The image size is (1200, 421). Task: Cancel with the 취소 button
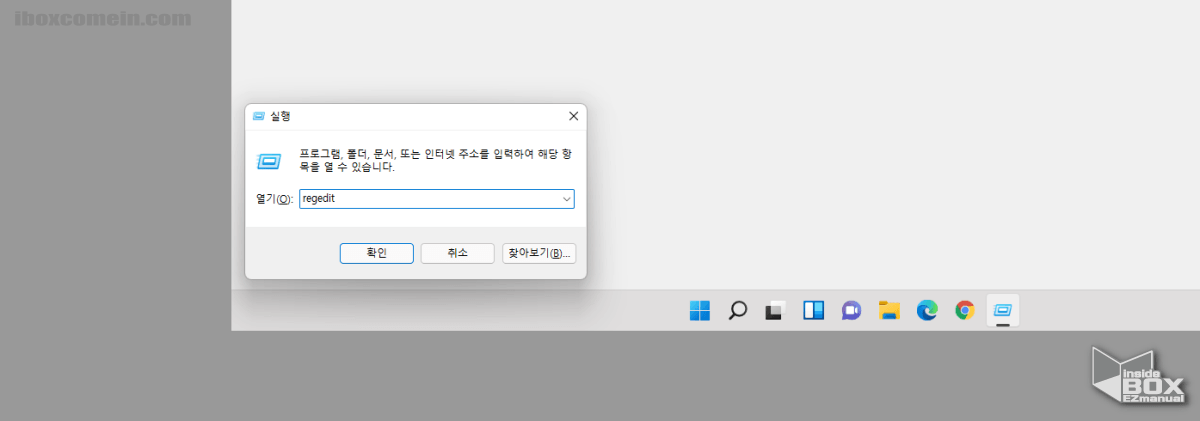click(x=458, y=253)
